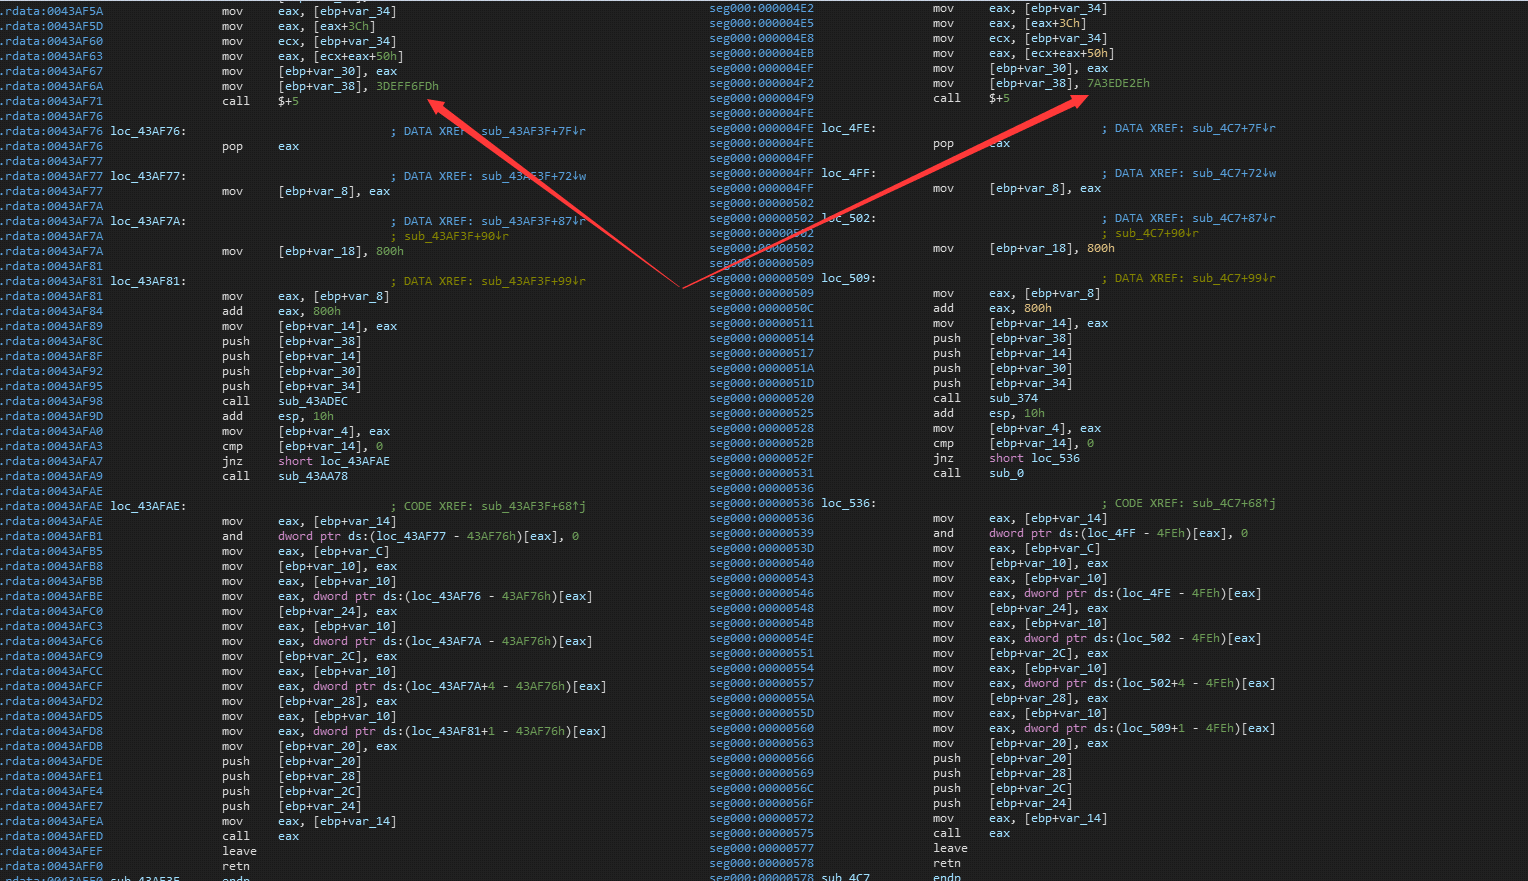
Task: Click the 7A3EDE2Eh constant in right listing
Action: pos(1118,83)
